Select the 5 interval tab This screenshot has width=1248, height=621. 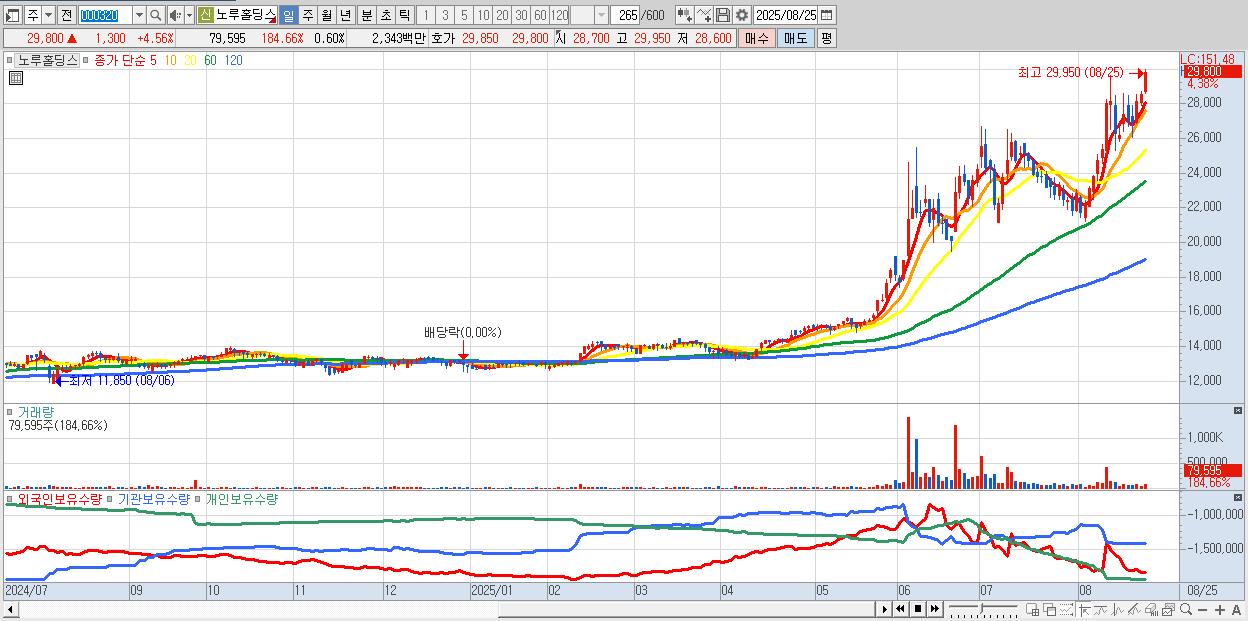464,15
